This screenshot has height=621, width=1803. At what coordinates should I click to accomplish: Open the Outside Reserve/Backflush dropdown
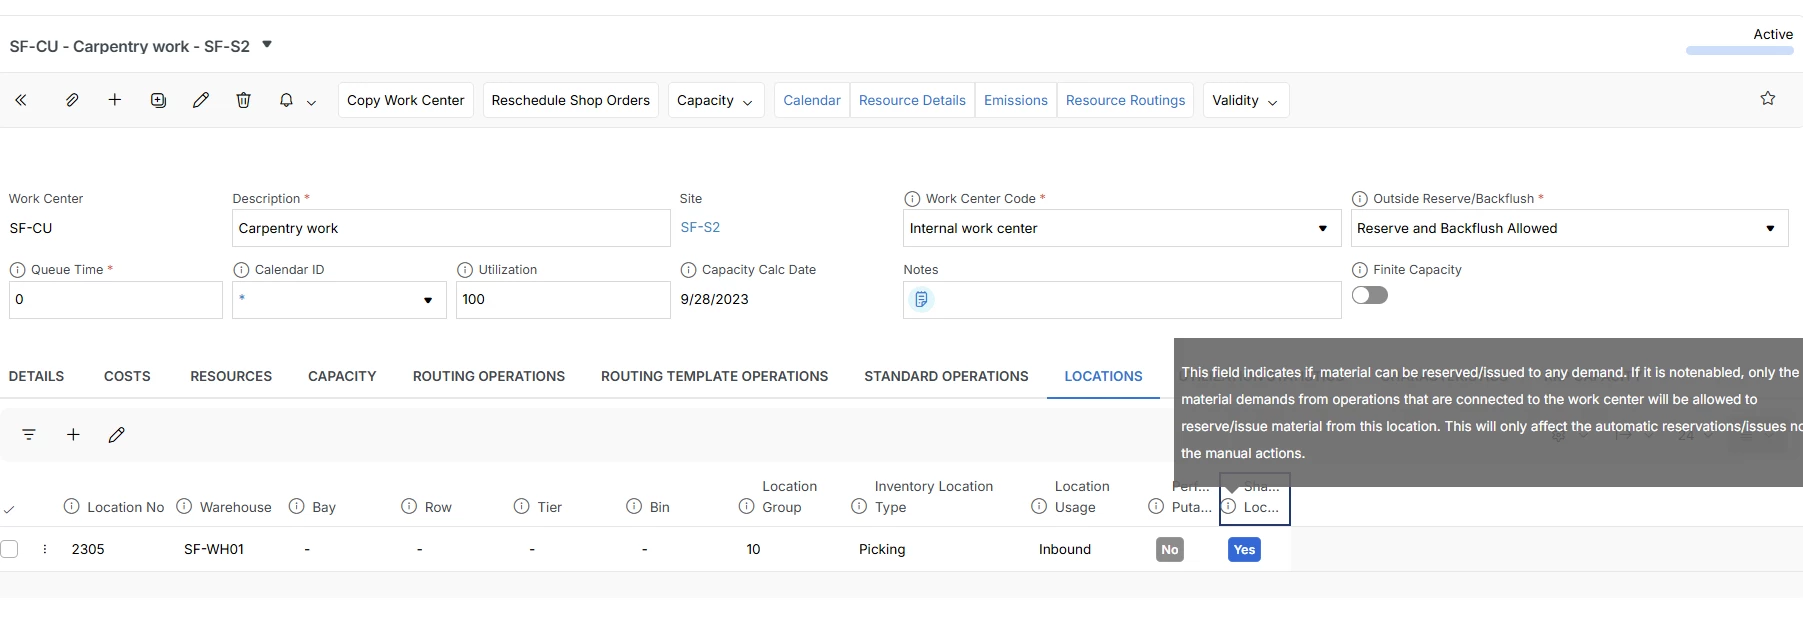click(x=1569, y=228)
